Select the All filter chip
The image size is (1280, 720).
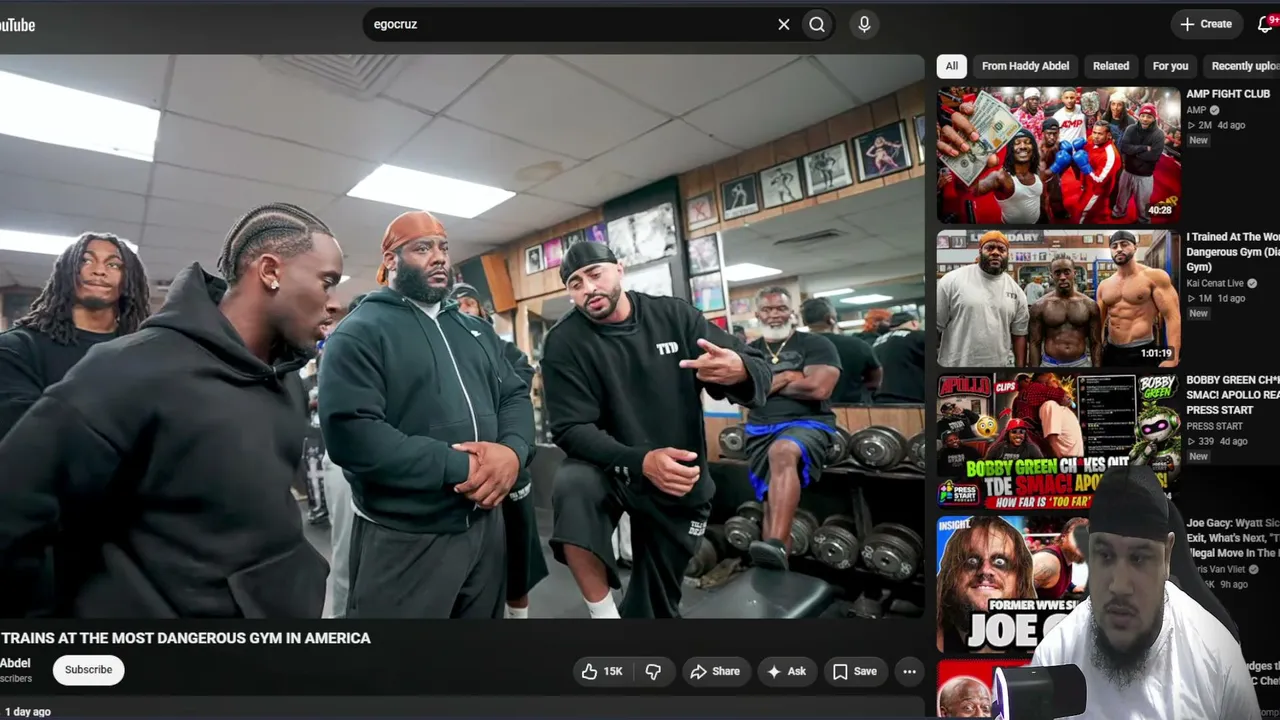click(x=952, y=66)
